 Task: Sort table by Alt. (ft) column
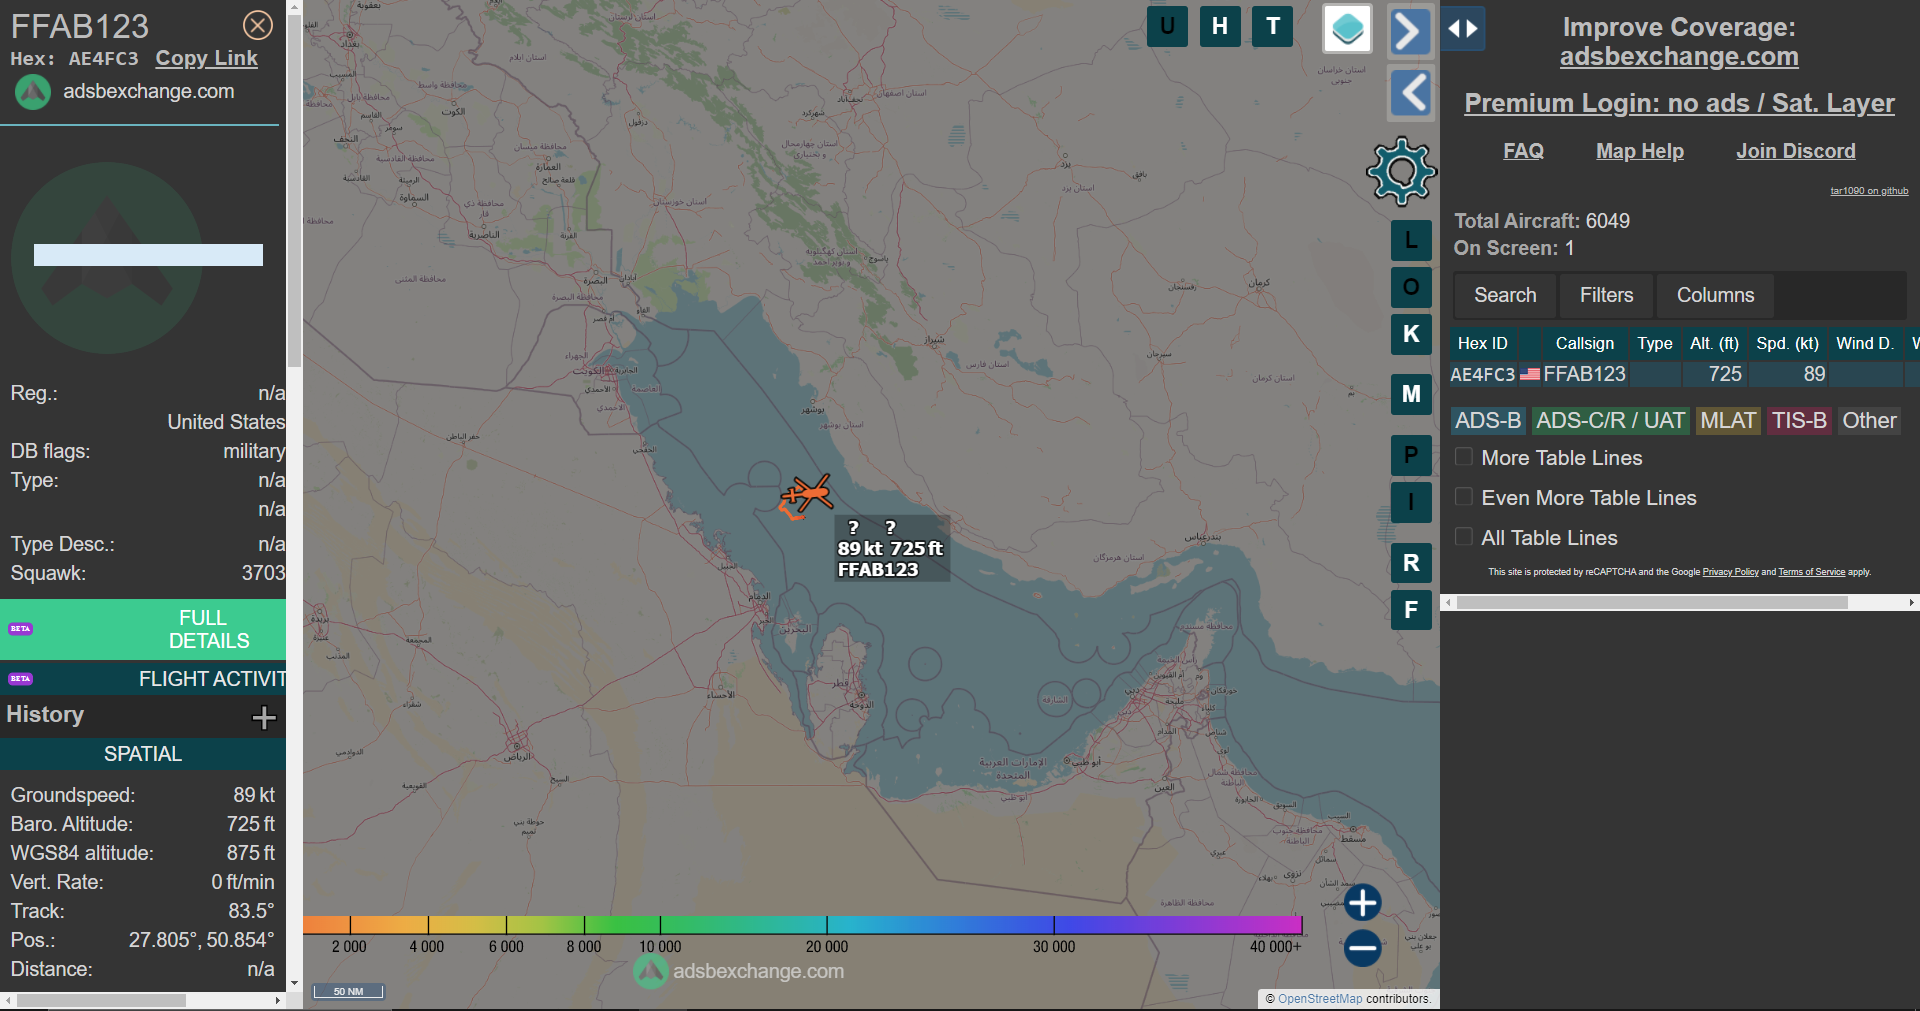1714,343
